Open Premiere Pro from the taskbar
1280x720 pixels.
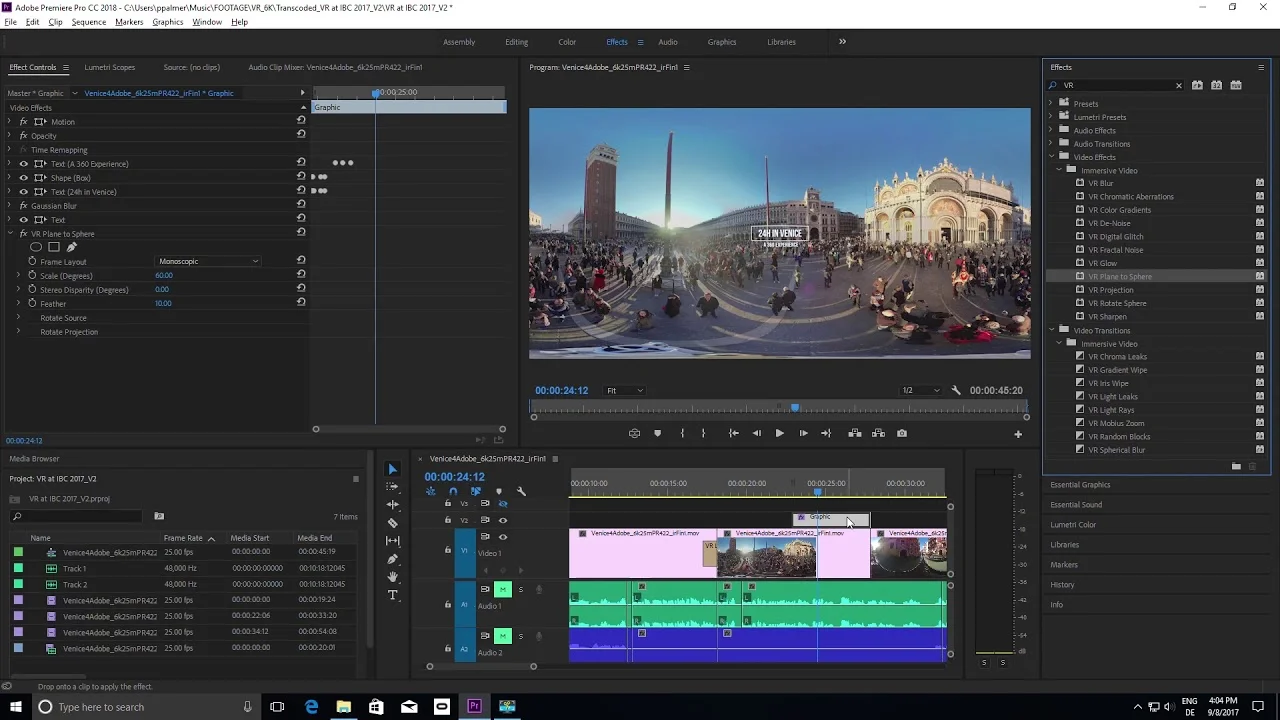coord(474,707)
